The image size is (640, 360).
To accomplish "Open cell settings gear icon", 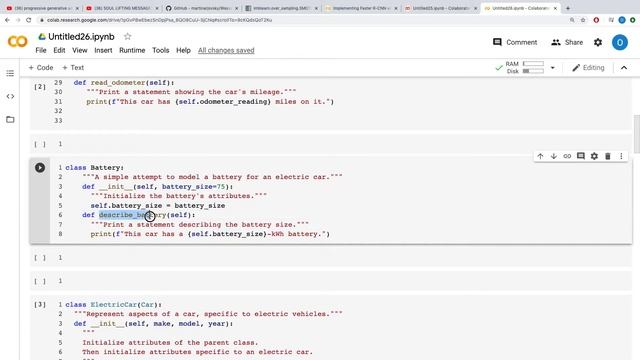I will pos(594,156).
